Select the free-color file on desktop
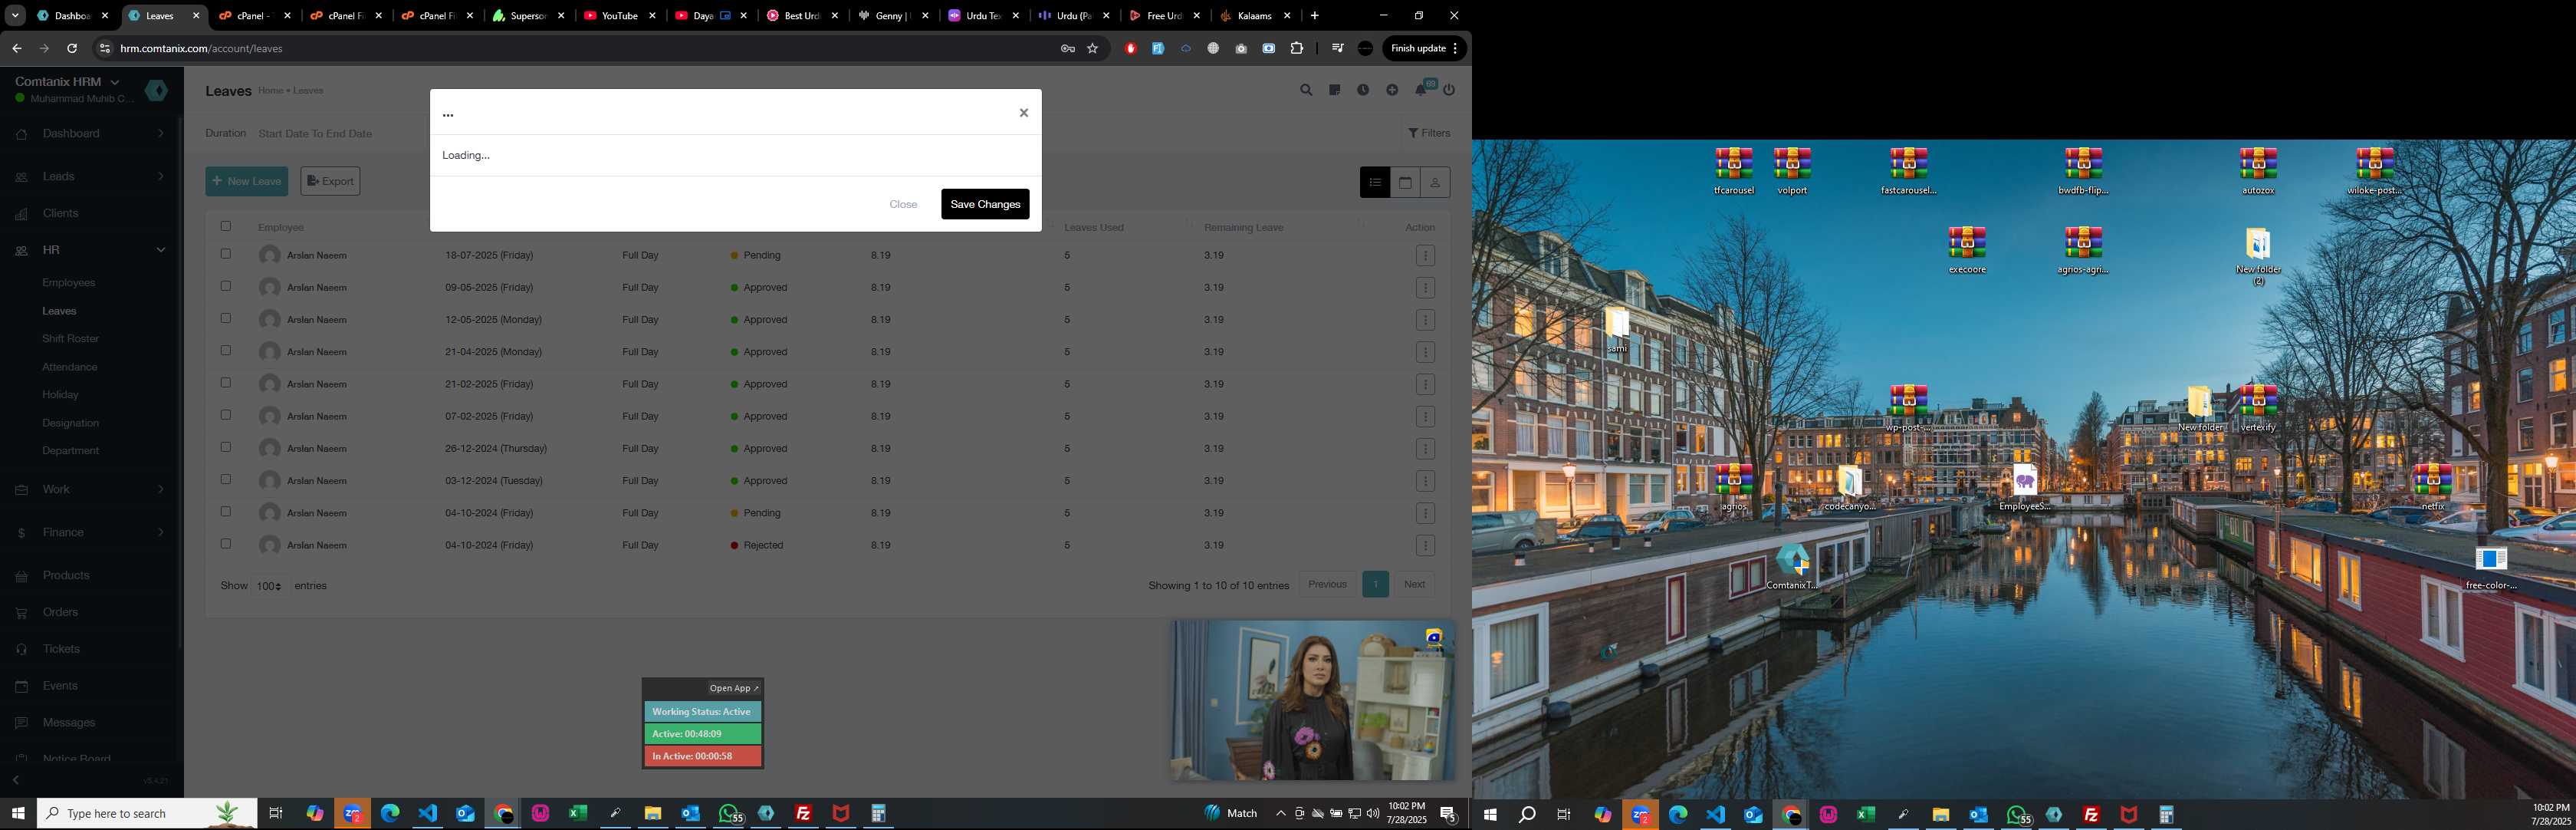 (x=2490, y=567)
